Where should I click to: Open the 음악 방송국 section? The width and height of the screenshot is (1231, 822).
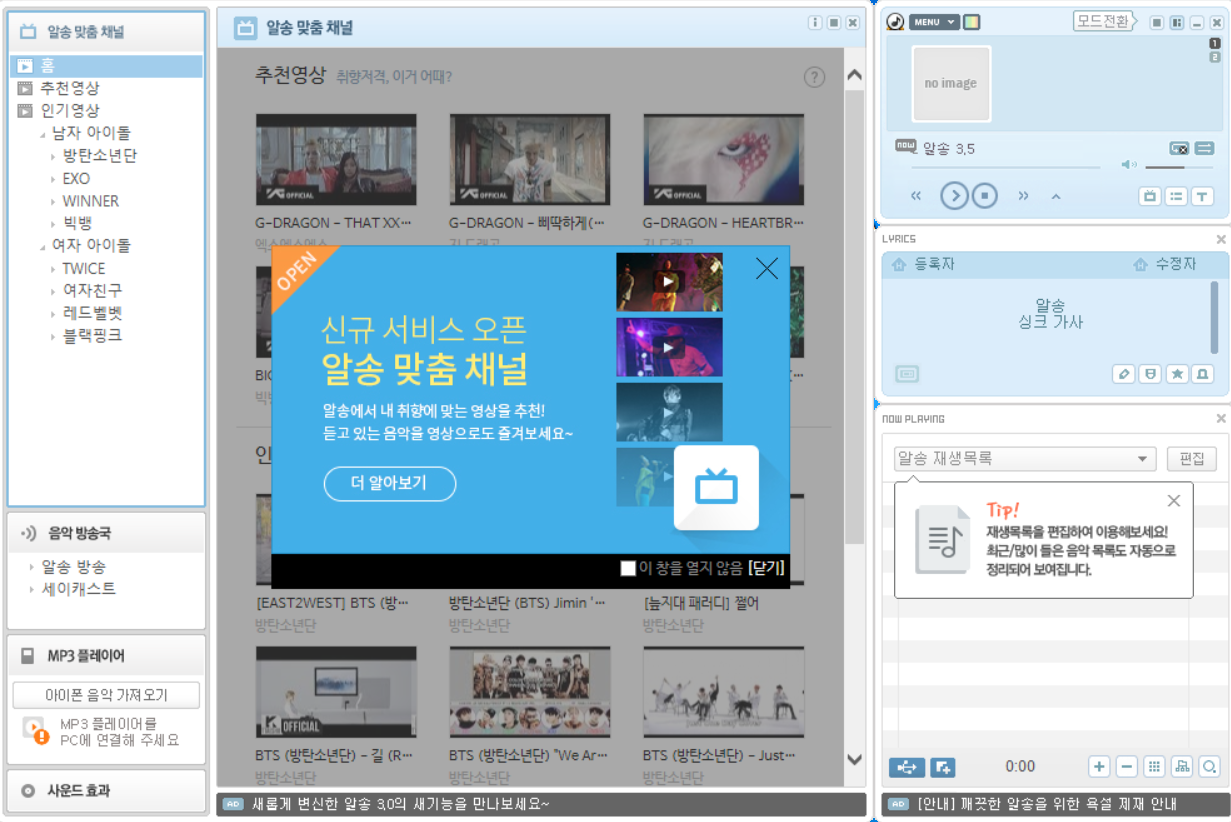point(107,533)
